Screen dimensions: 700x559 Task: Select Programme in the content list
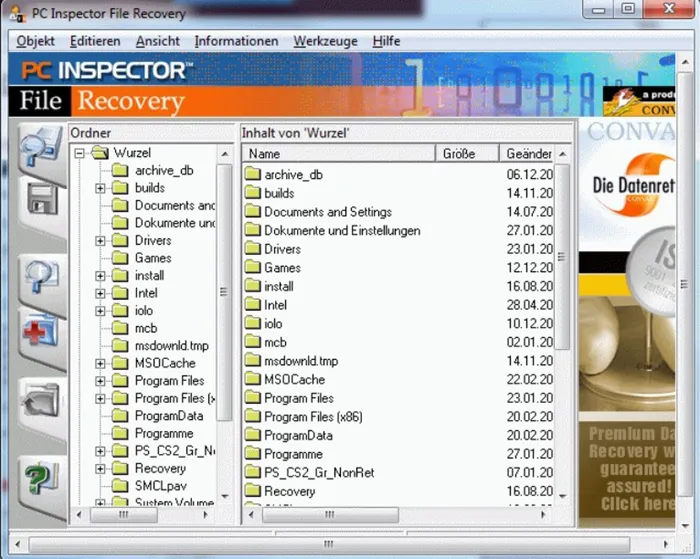293,454
